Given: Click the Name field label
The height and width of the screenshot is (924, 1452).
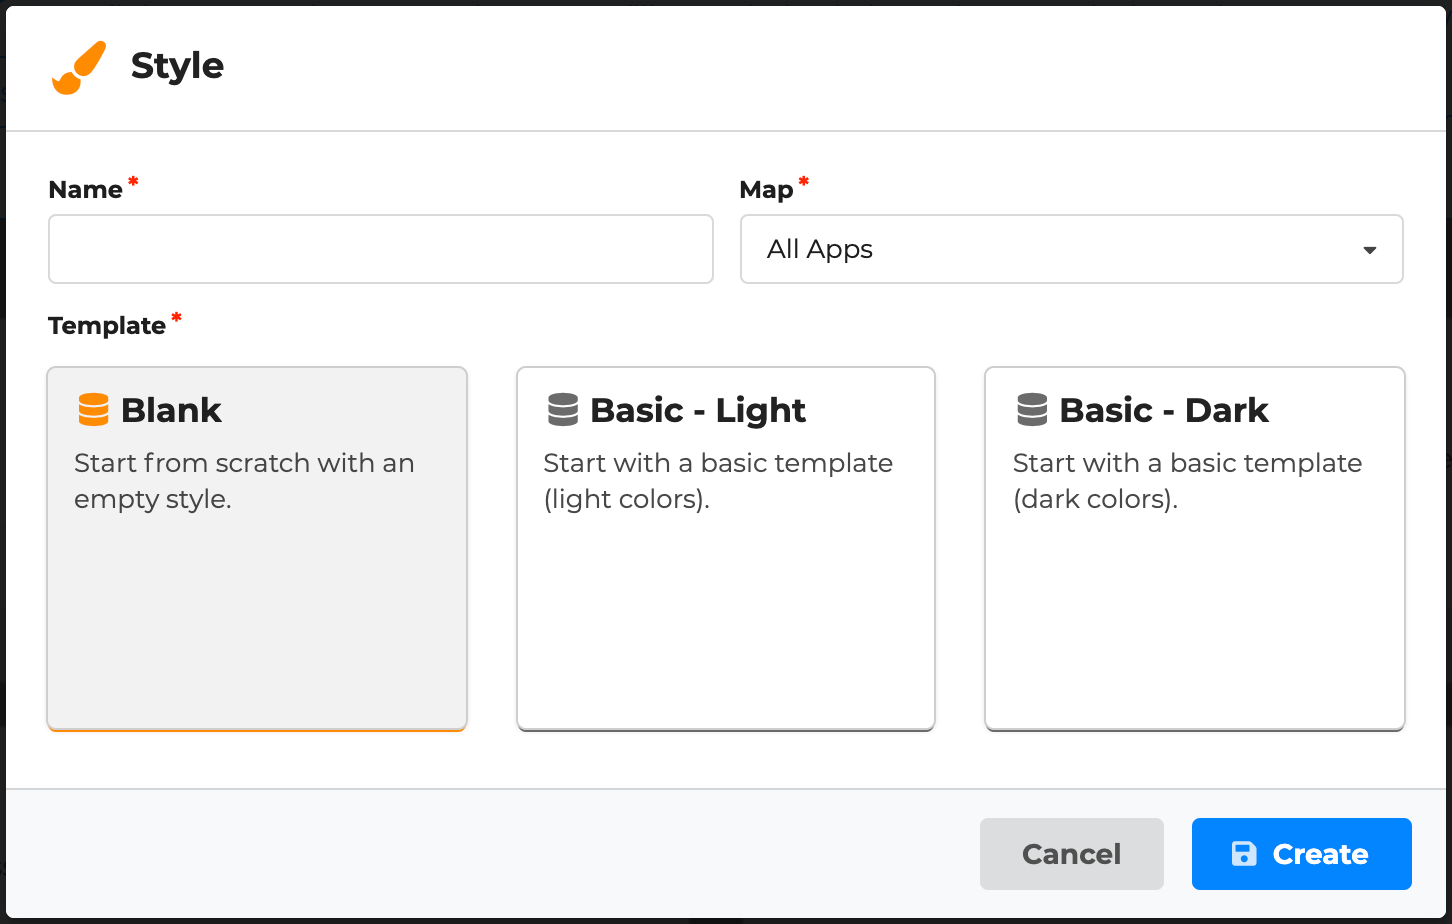Looking at the screenshot, I should (85, 190).
